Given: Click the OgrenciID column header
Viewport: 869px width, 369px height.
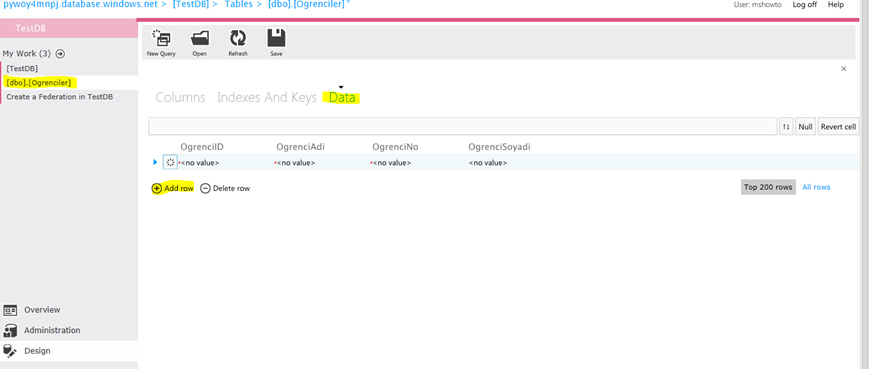Looking at the screenshot, I should 202,147.
